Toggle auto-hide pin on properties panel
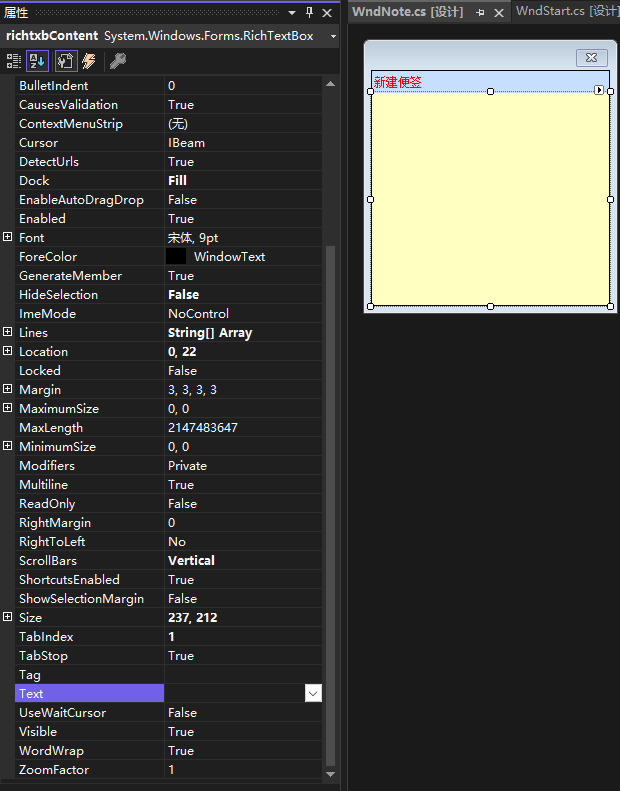 (310, 12)
